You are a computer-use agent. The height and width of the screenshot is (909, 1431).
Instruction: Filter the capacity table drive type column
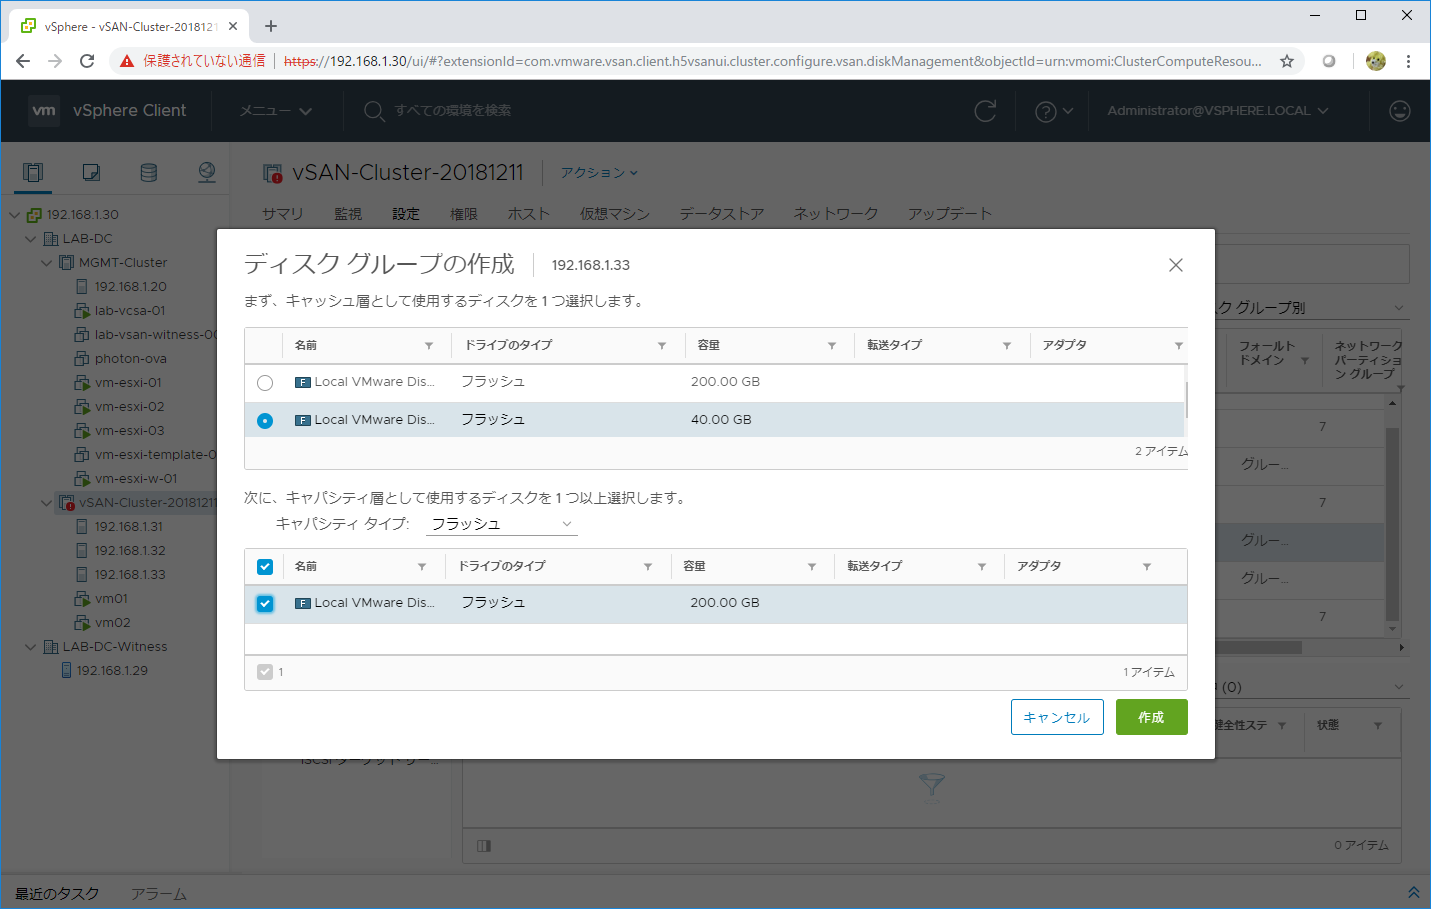648,567
